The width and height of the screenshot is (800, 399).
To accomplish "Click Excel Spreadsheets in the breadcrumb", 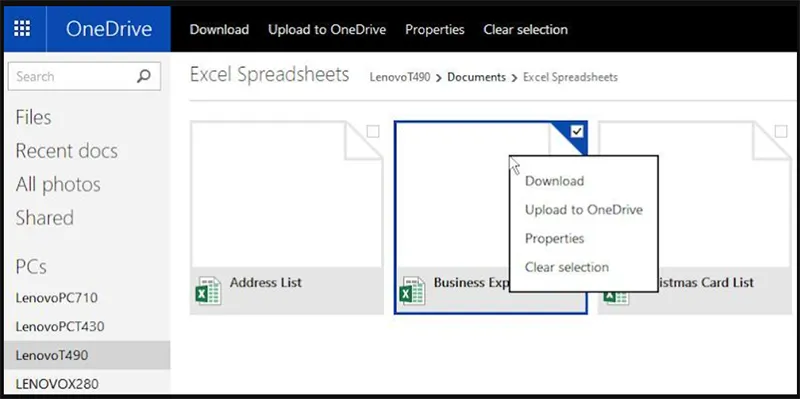I will 570,78.
